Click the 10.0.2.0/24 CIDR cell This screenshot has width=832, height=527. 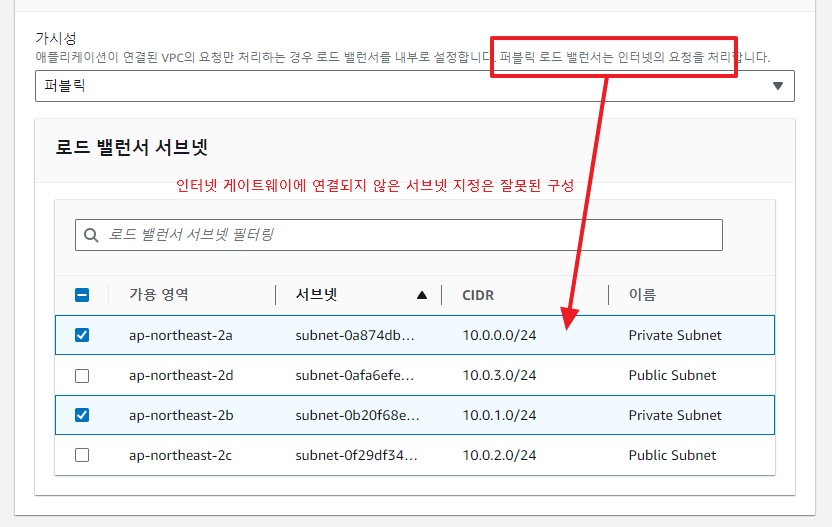pos(499,455)
